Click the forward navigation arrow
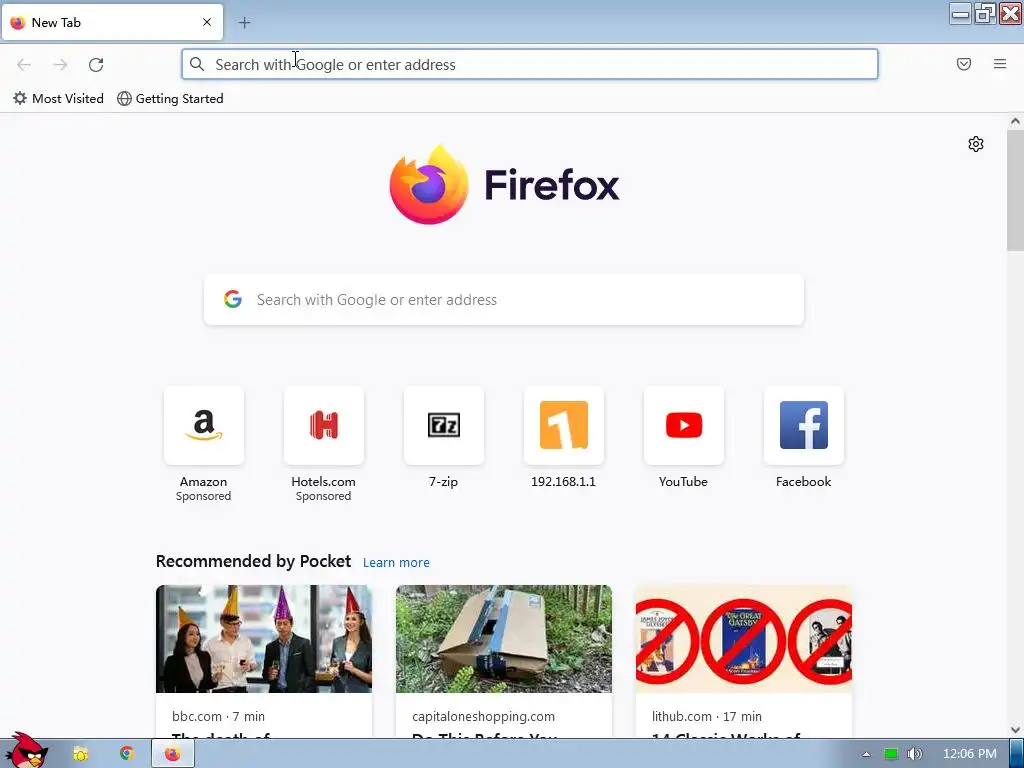Screen dimensions: 1024x768 coord(60,65)
